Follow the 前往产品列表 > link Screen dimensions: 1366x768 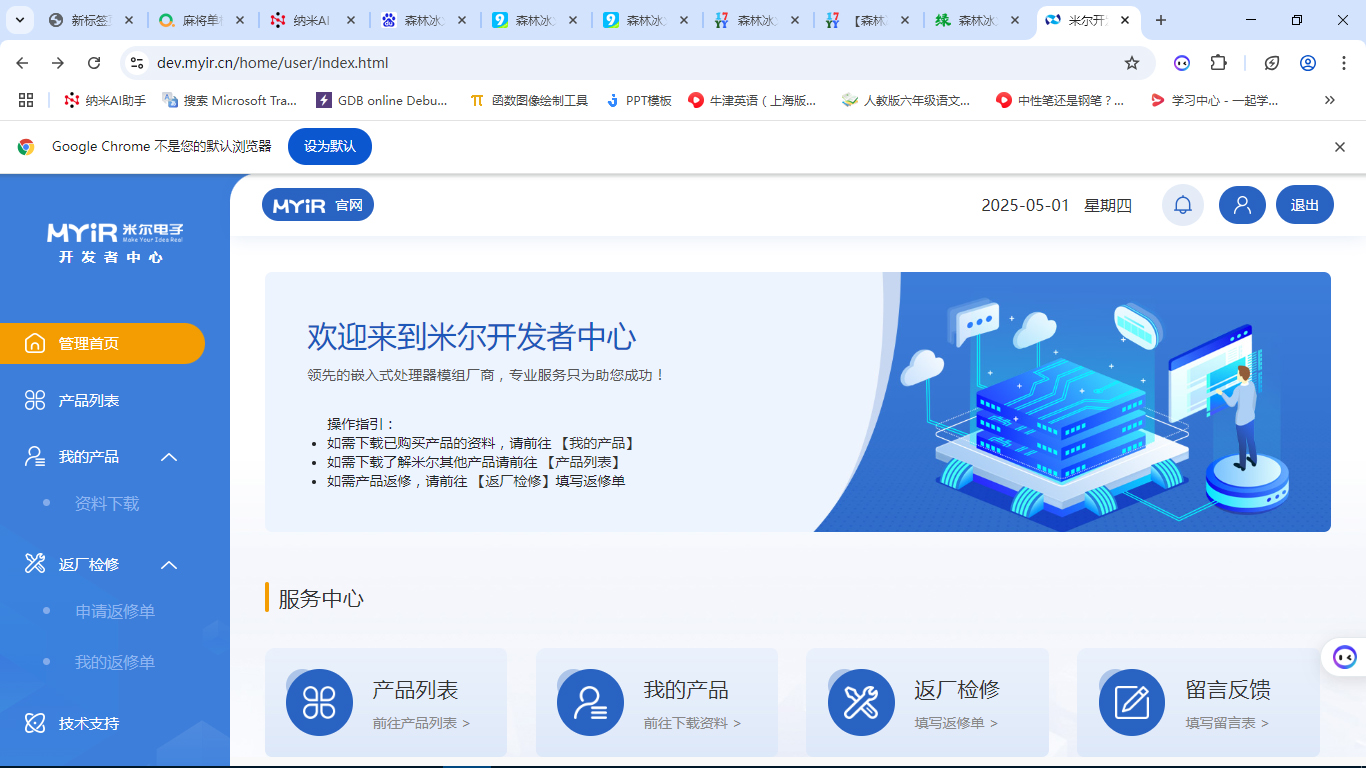tap(421, 723)
